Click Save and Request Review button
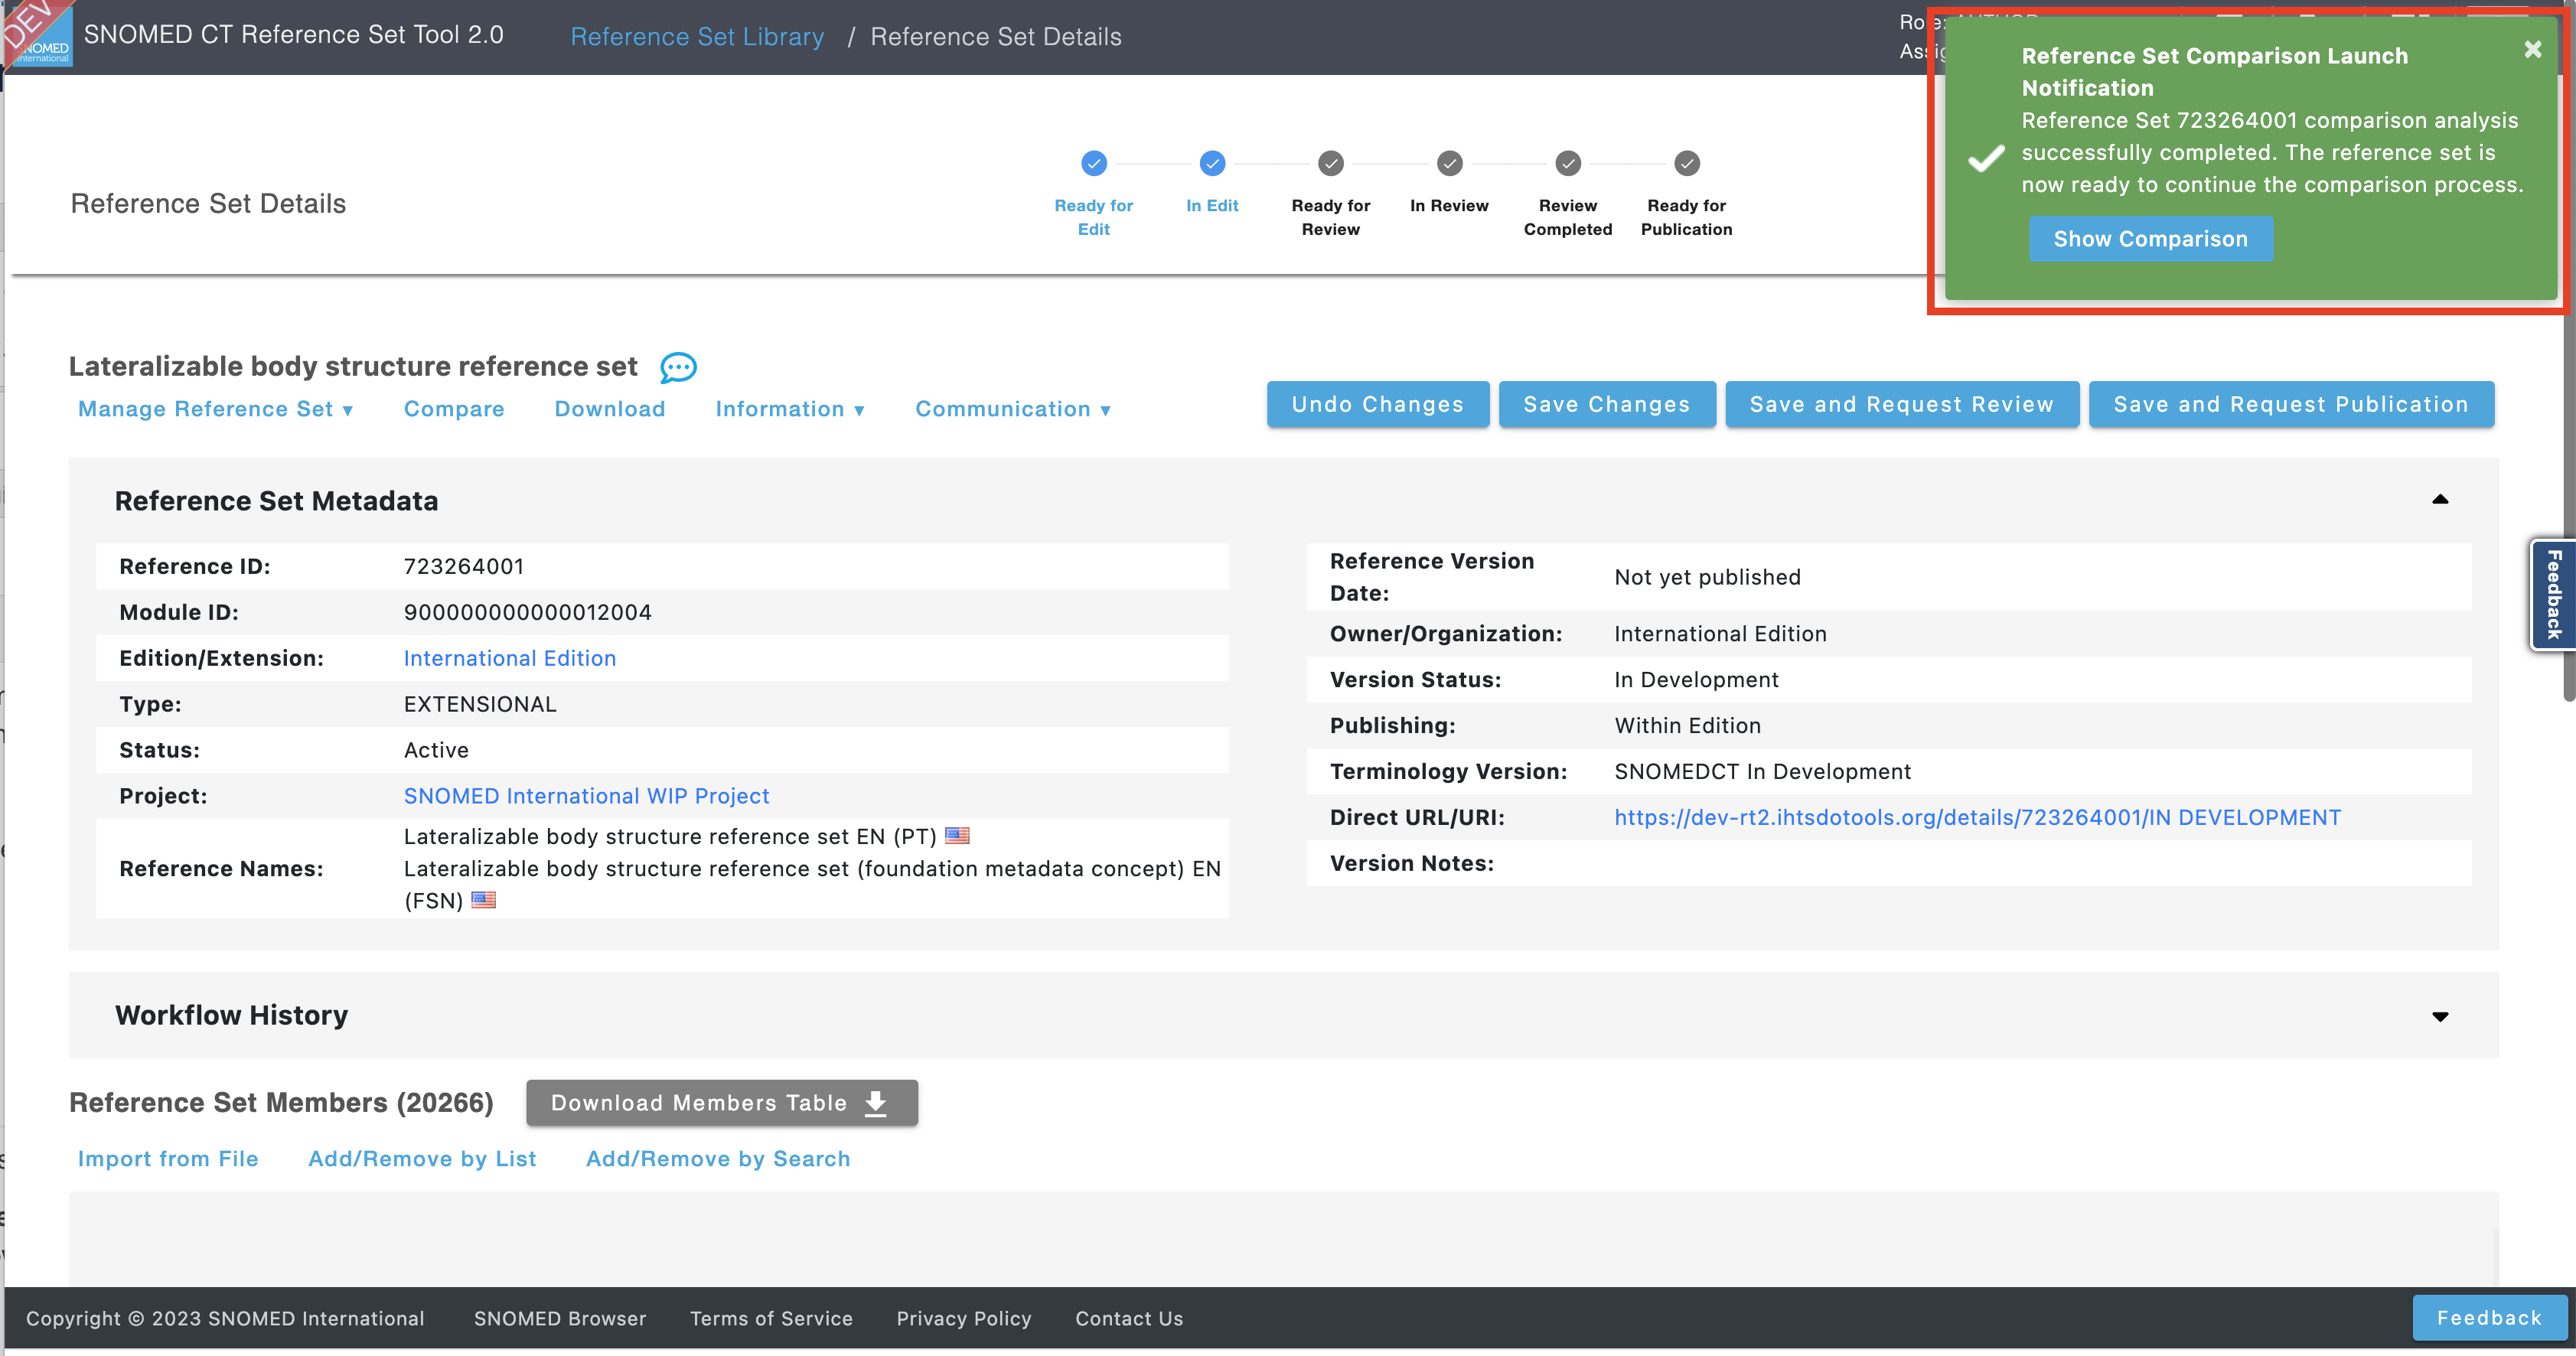The height and width of the screenshot is (1356, 2576). [x=1902, y=404]
